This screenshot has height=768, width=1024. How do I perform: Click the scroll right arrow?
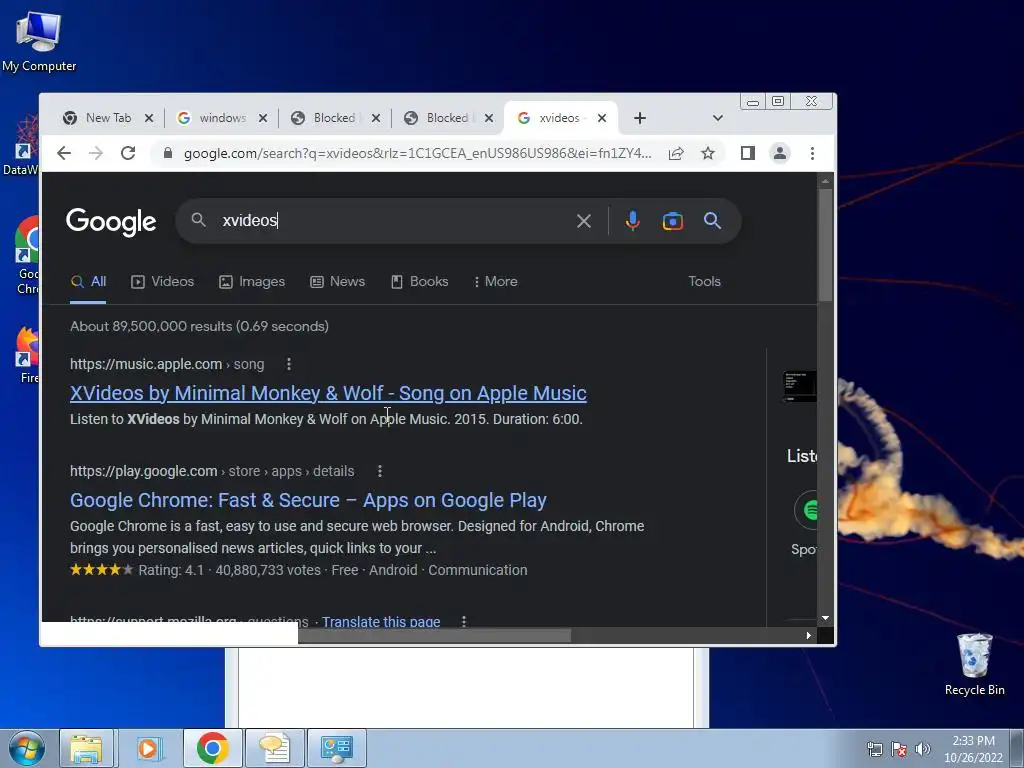808,635
